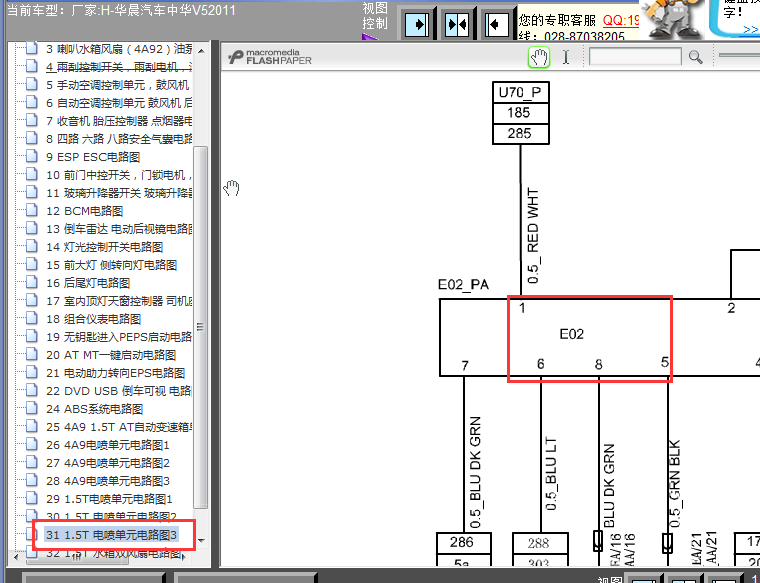Image resolution: width=760 pixels, height=583 pixels.
Task: Click the FlashPaper search text field
Action: [x=635, y=57]
